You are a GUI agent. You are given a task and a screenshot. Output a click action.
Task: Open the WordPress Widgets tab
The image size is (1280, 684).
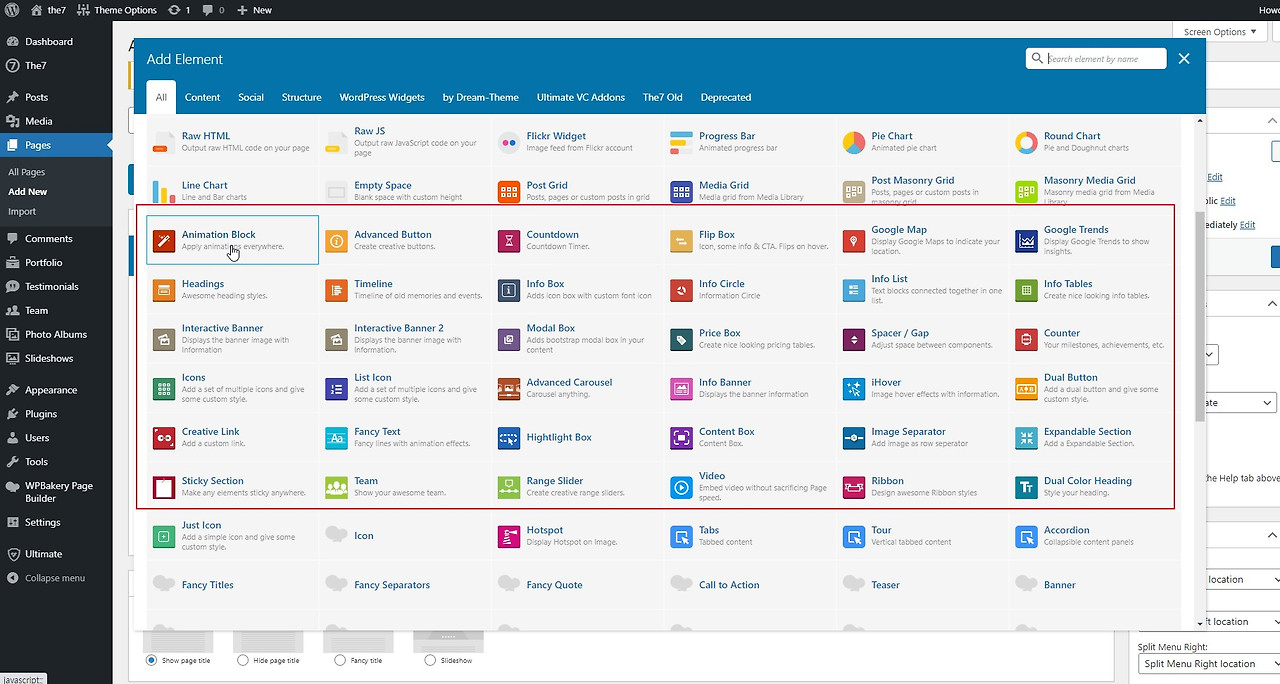click(x=382, y=97)
